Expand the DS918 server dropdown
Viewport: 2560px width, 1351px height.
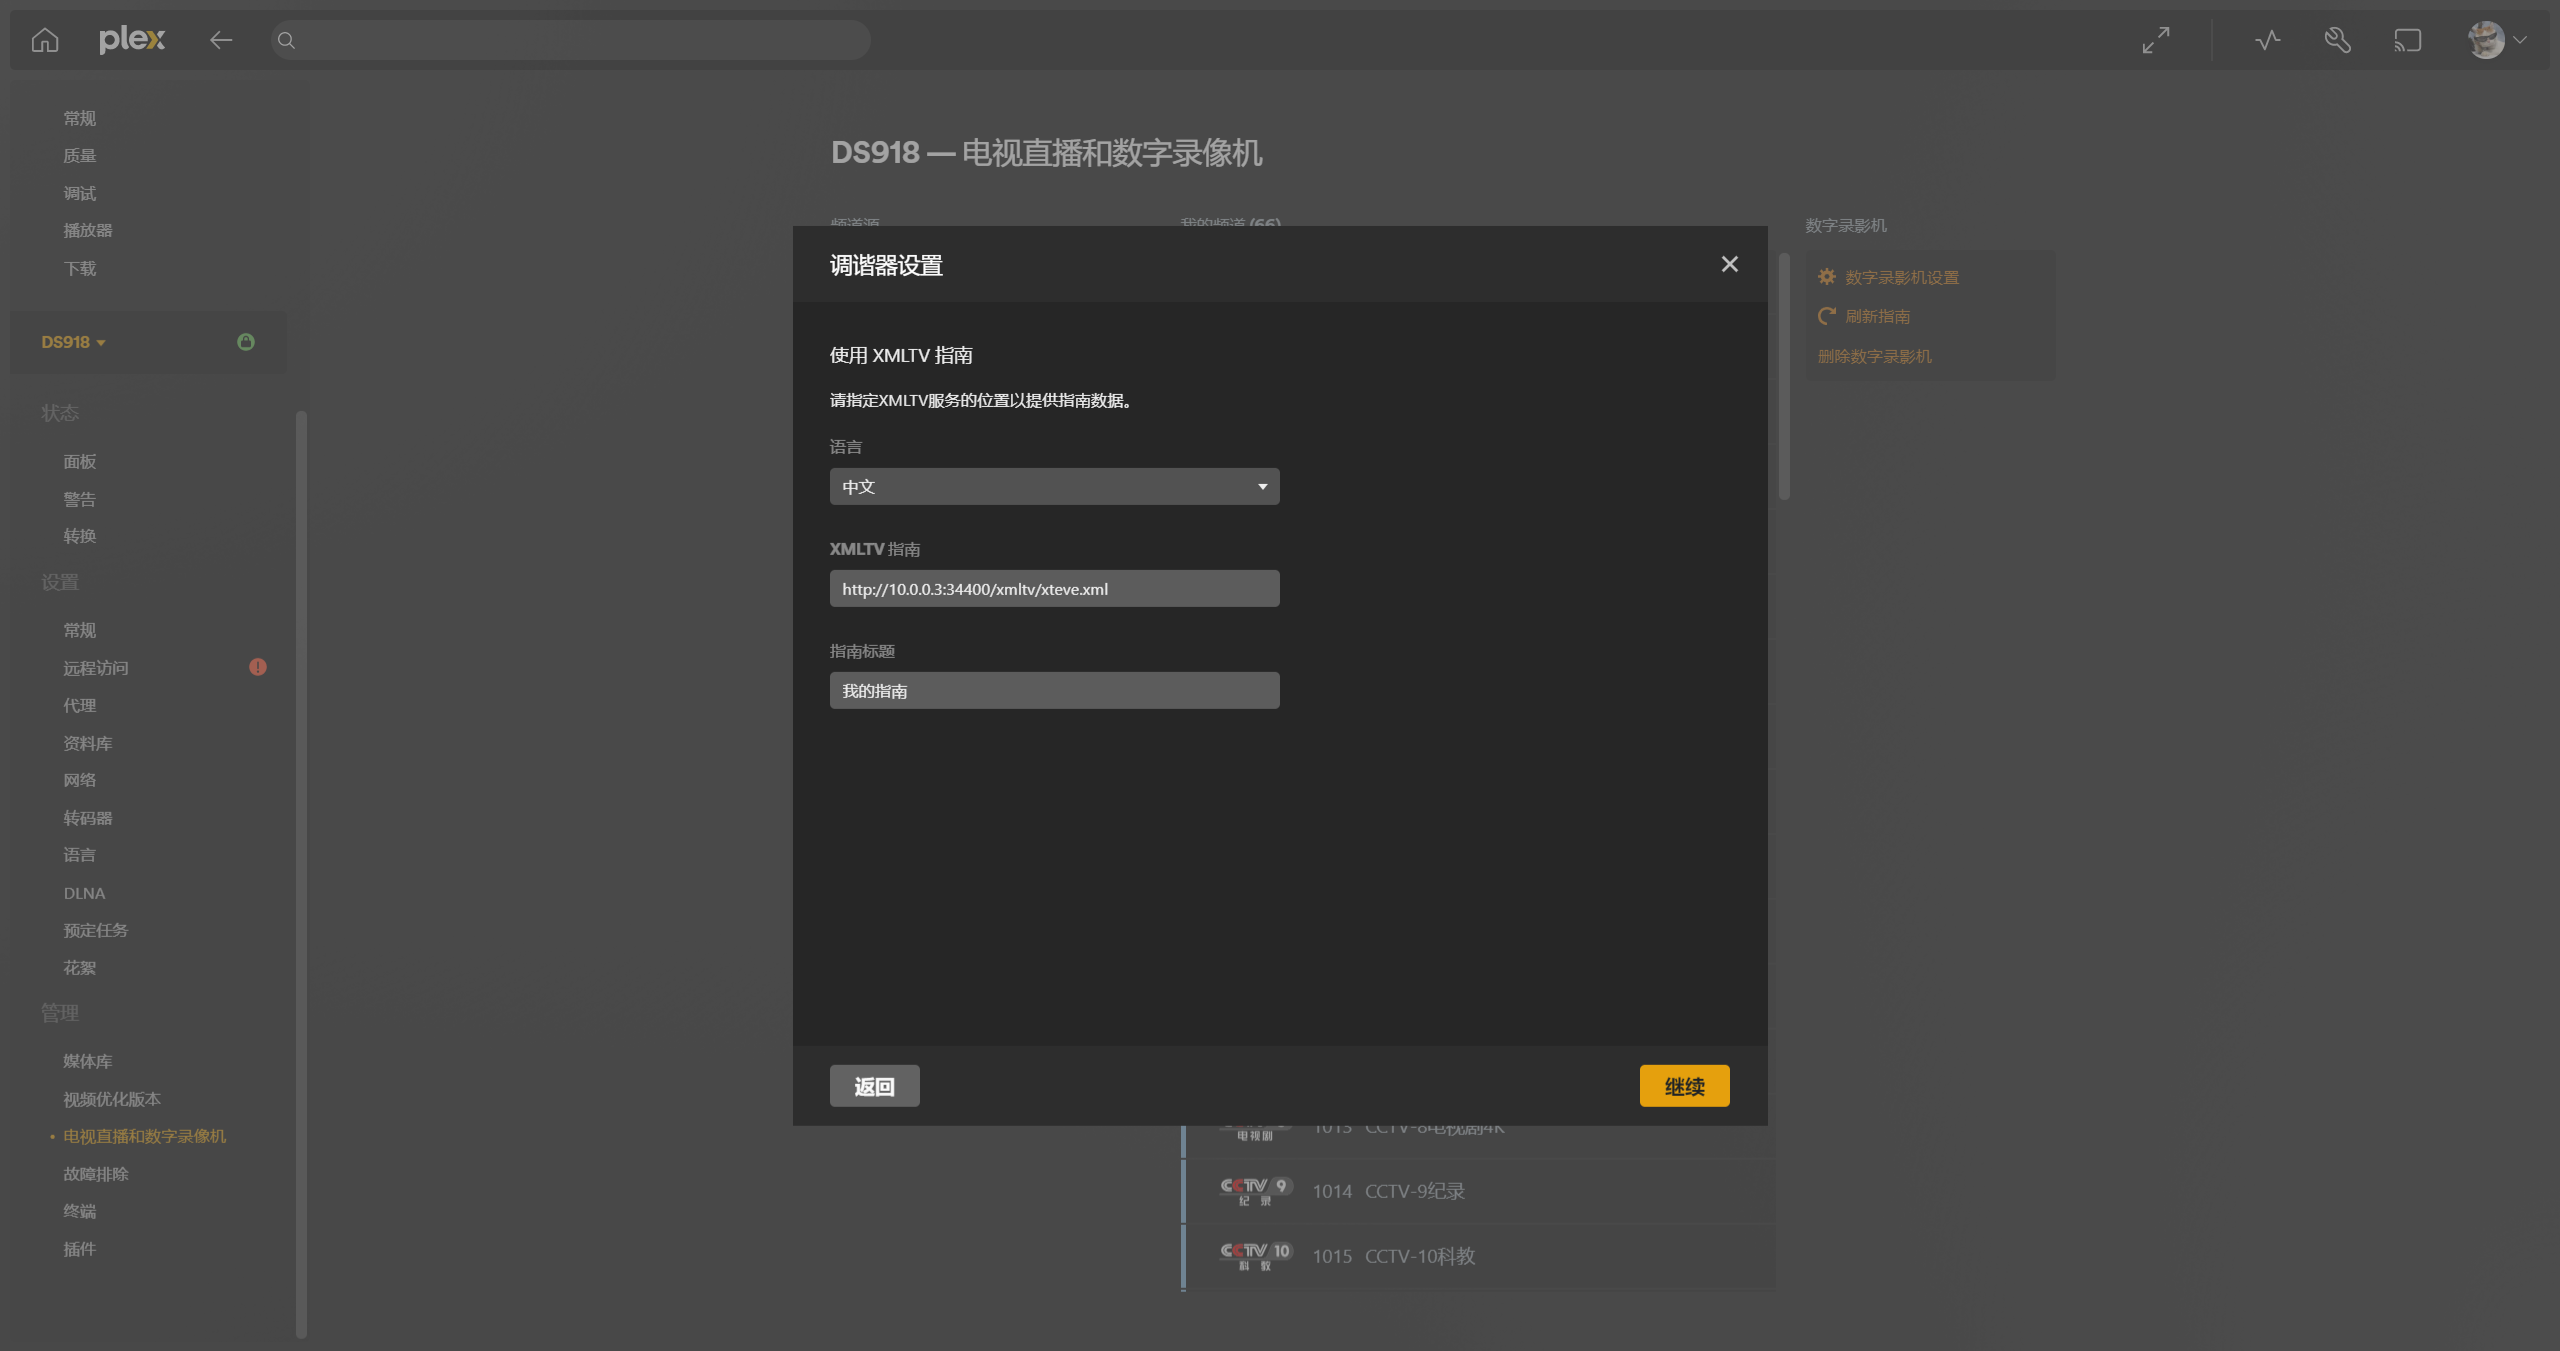click(73, 342)
